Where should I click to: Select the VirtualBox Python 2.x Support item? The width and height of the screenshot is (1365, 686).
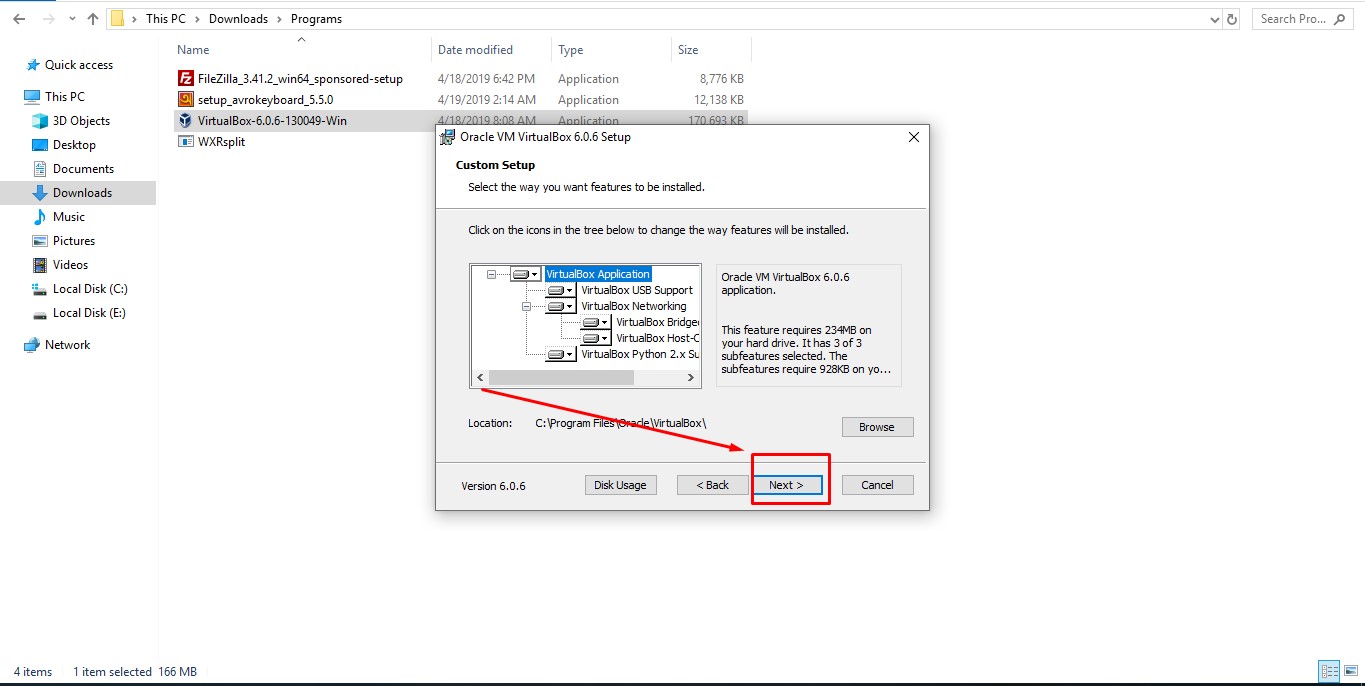(640, 354)
